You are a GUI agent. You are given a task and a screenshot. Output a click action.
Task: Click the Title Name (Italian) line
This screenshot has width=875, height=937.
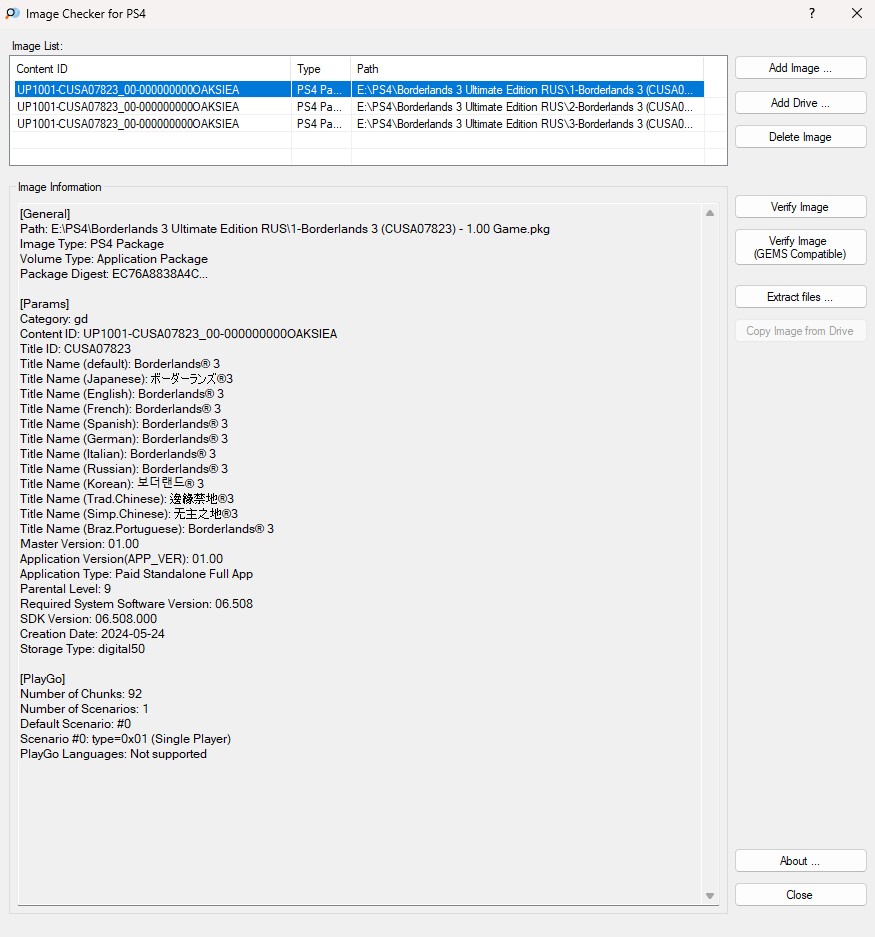tap(118, 454)
